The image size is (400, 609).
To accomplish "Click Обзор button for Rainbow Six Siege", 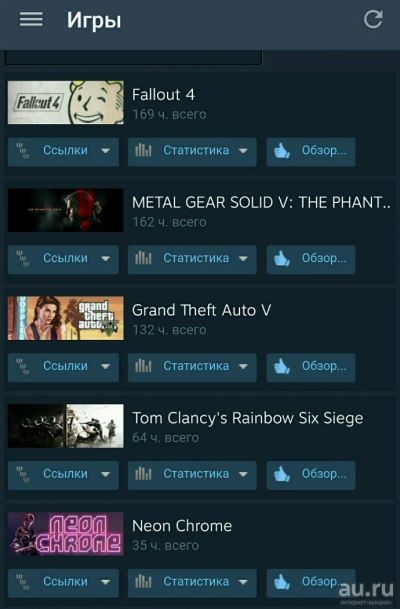I will click(311, 475).
